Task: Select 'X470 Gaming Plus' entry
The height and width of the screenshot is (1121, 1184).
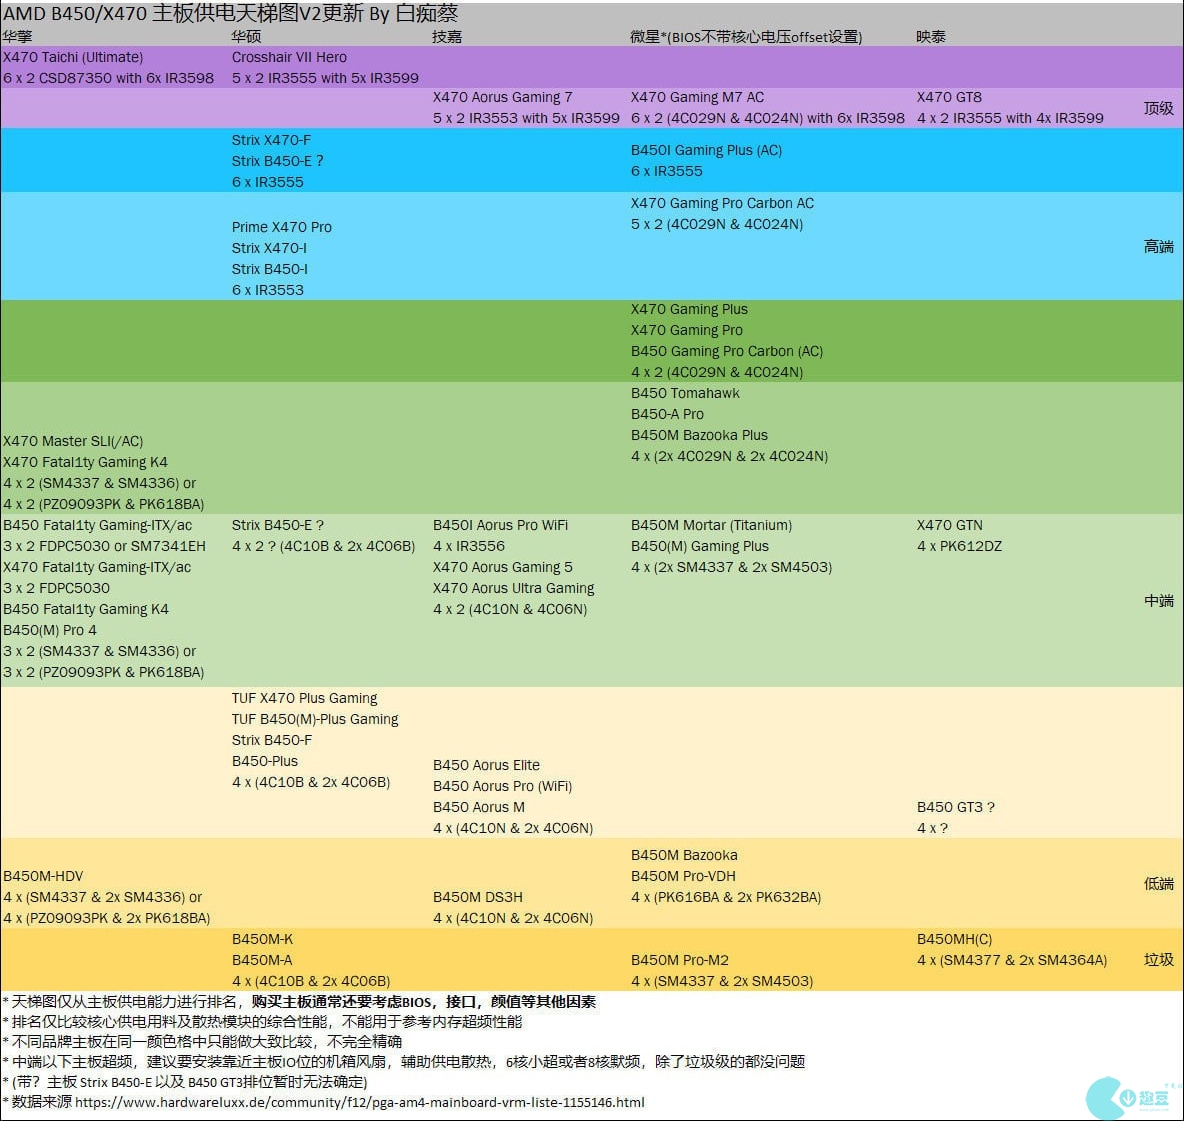Action: click(x=689, y=310)
